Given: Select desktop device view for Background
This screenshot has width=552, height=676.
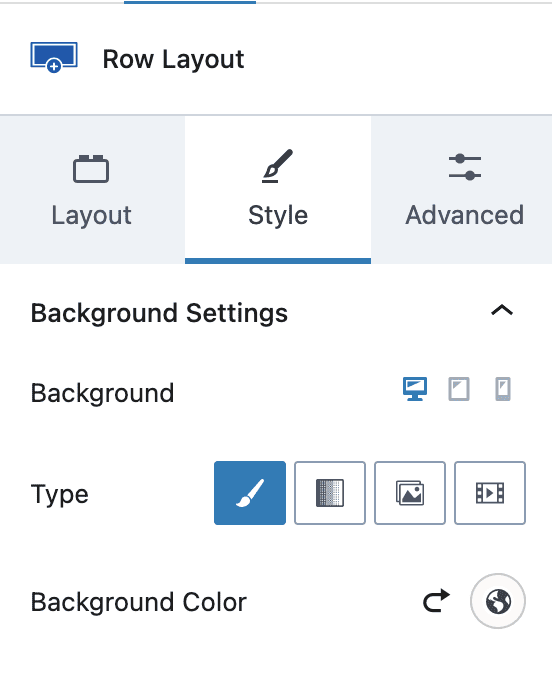Looking at the screenshot, I should (x=415, y=389).
